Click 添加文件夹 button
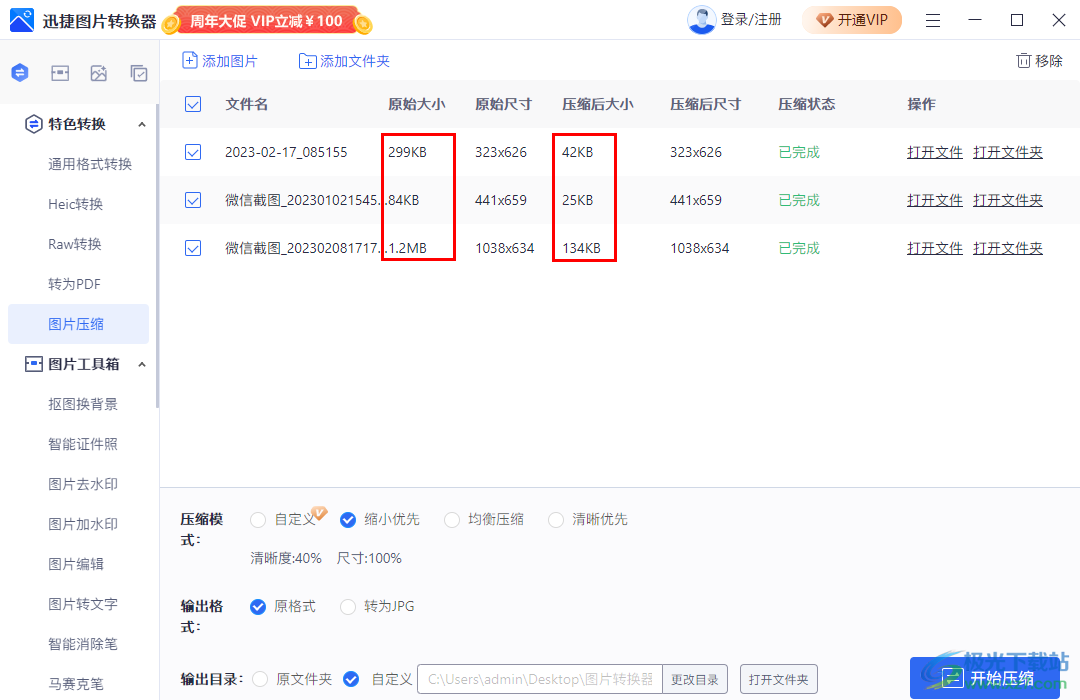This screenshot has height=700, width=1080. 344,61
